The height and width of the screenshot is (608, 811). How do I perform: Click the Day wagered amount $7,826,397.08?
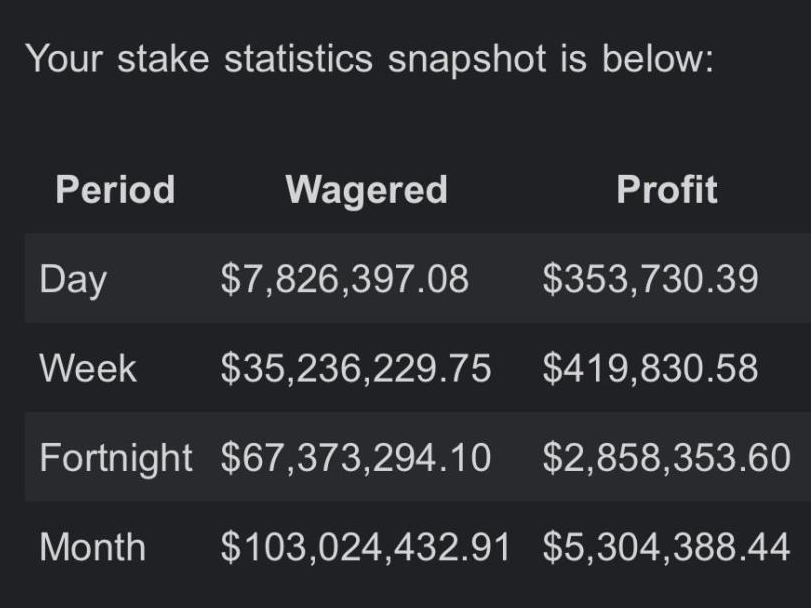tap(344, 280)
